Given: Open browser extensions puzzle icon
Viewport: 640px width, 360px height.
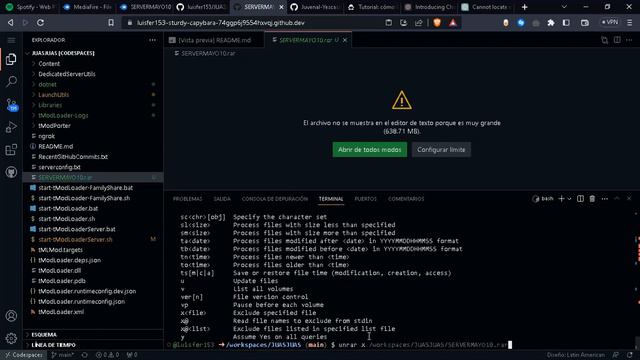Looking at the screenshot, I should (x=551, y=23).
